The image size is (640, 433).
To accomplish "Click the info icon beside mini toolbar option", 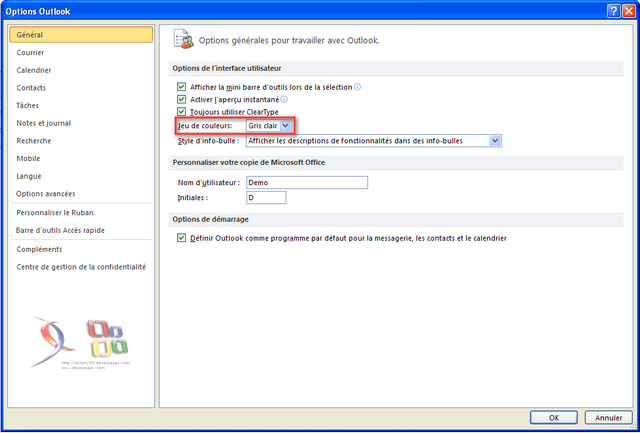I will (x=357, y=87).
